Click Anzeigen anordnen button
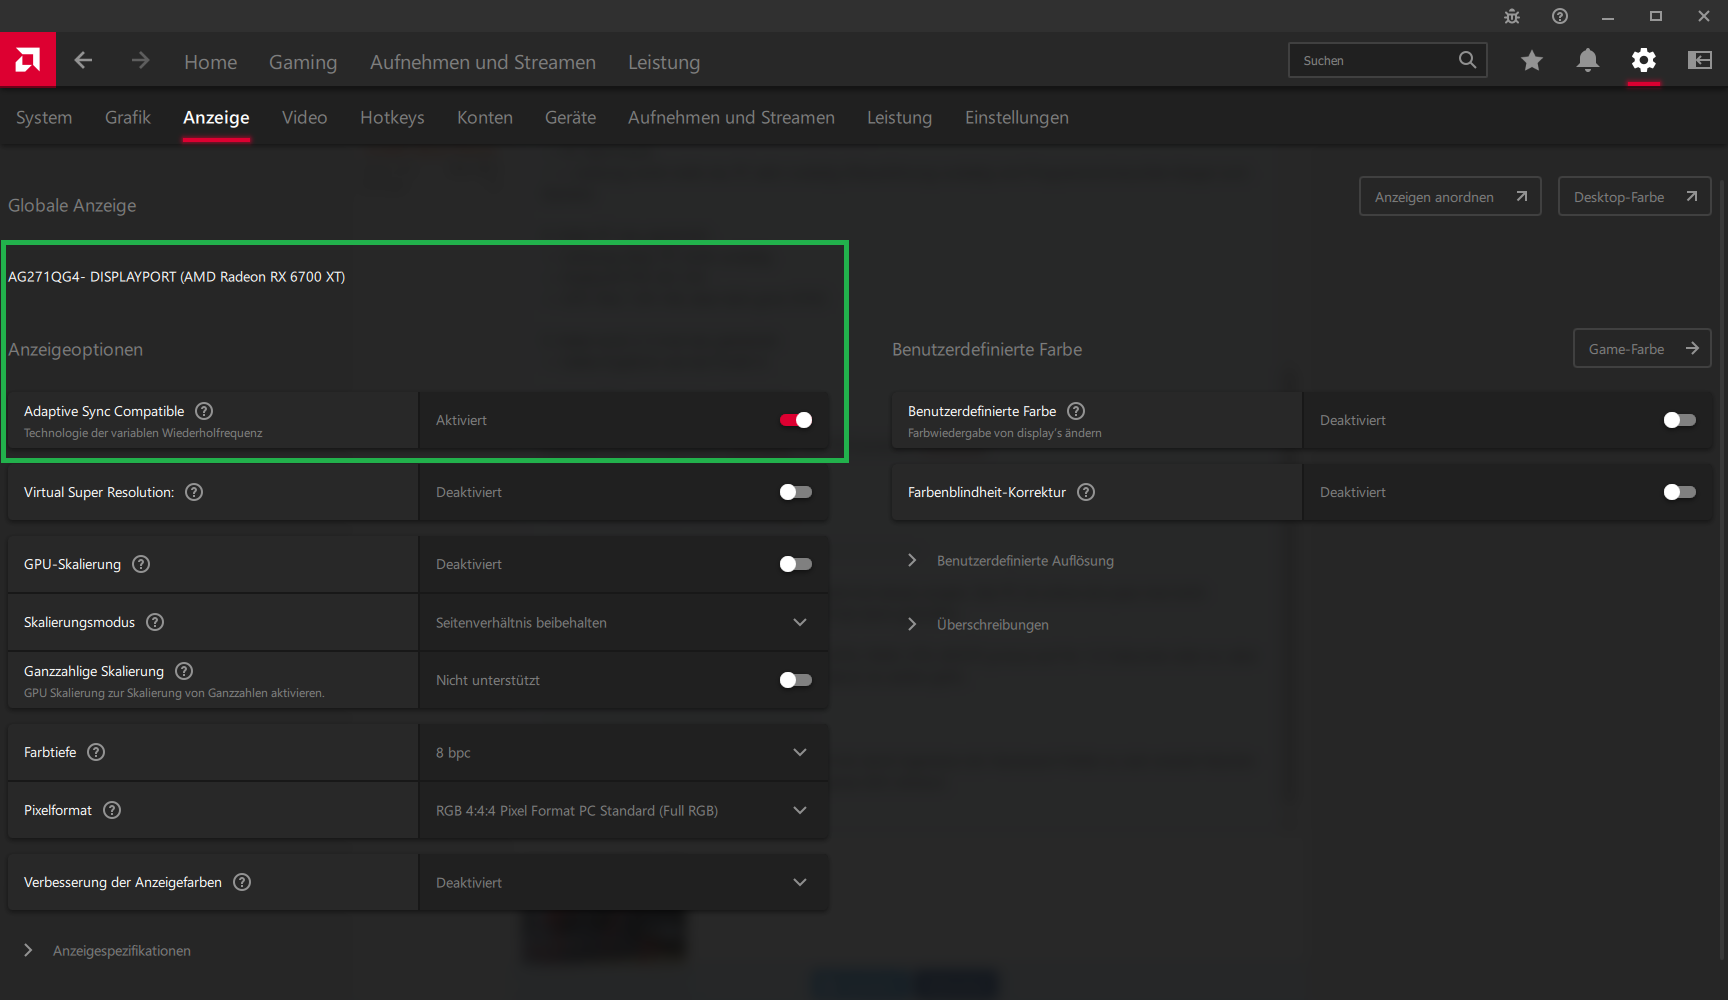1728x1000 pixels. pos(1450,197)
